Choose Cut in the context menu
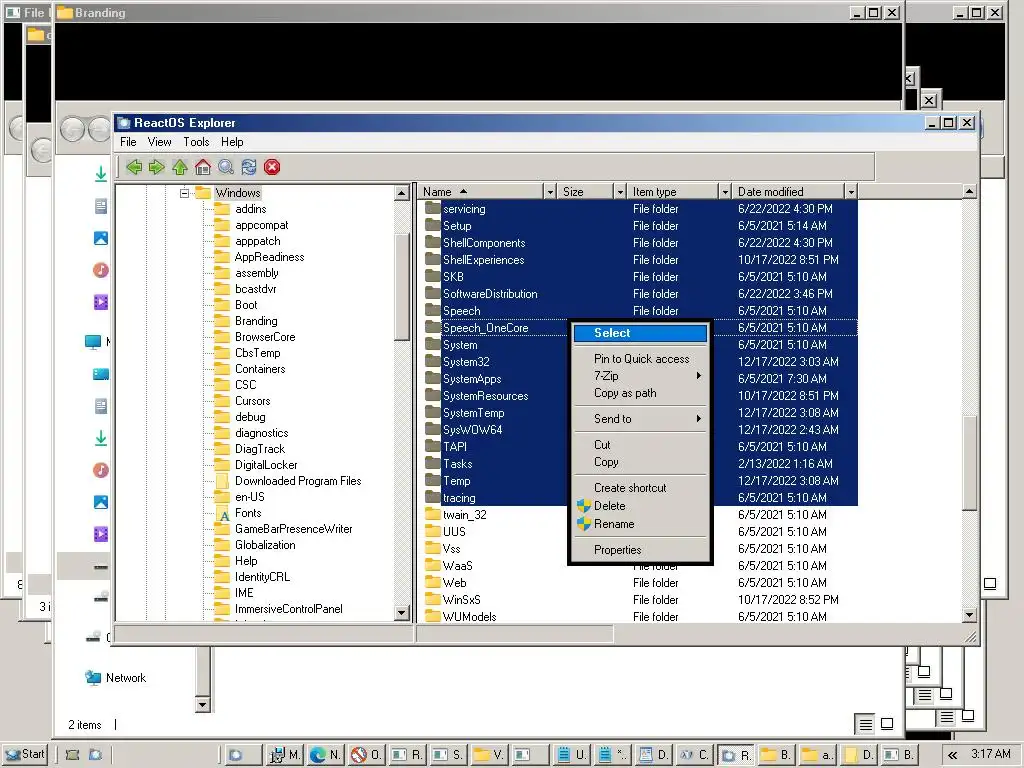This screenshot has height=768, width=1024. coord(640,445)
